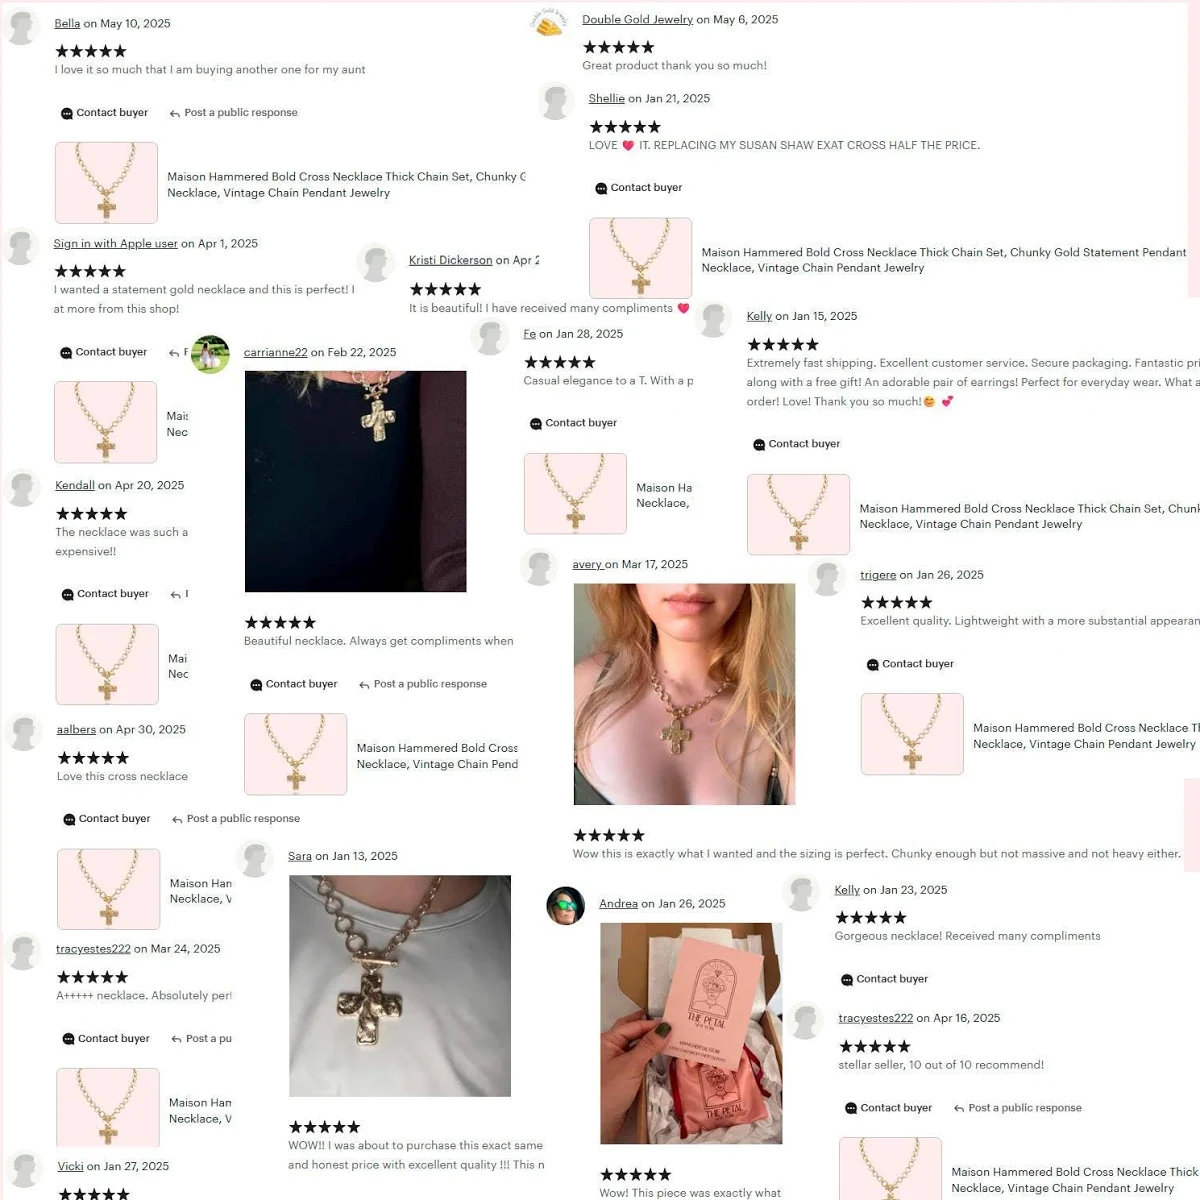This screenshot has height=1200, width=1200.
Task: Click the chat bubble icon under Shellie's review
Action: [601, 188]
